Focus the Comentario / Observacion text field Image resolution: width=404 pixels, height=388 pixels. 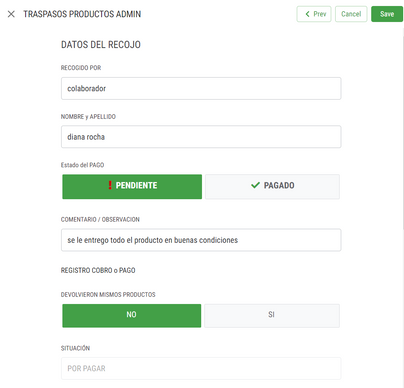(201, 240)
